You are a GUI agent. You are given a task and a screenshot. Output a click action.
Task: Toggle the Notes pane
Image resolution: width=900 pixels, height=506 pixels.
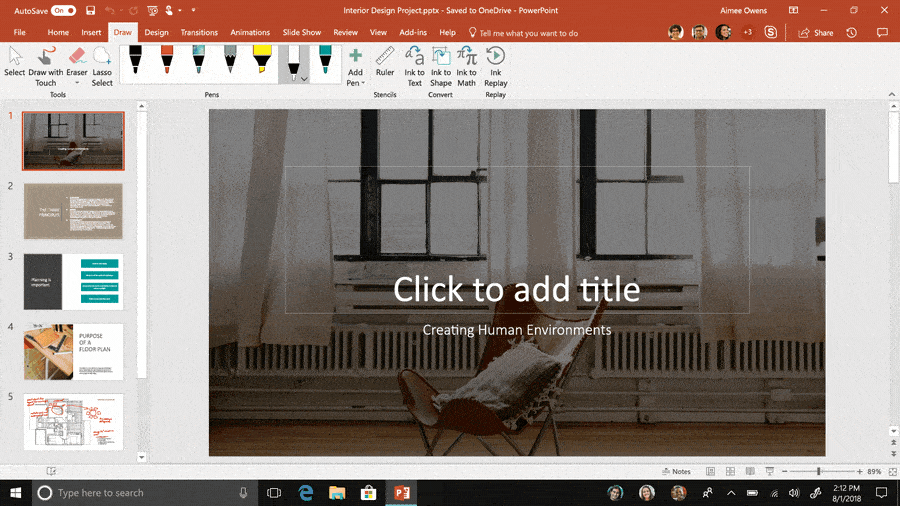click(676, 472)
